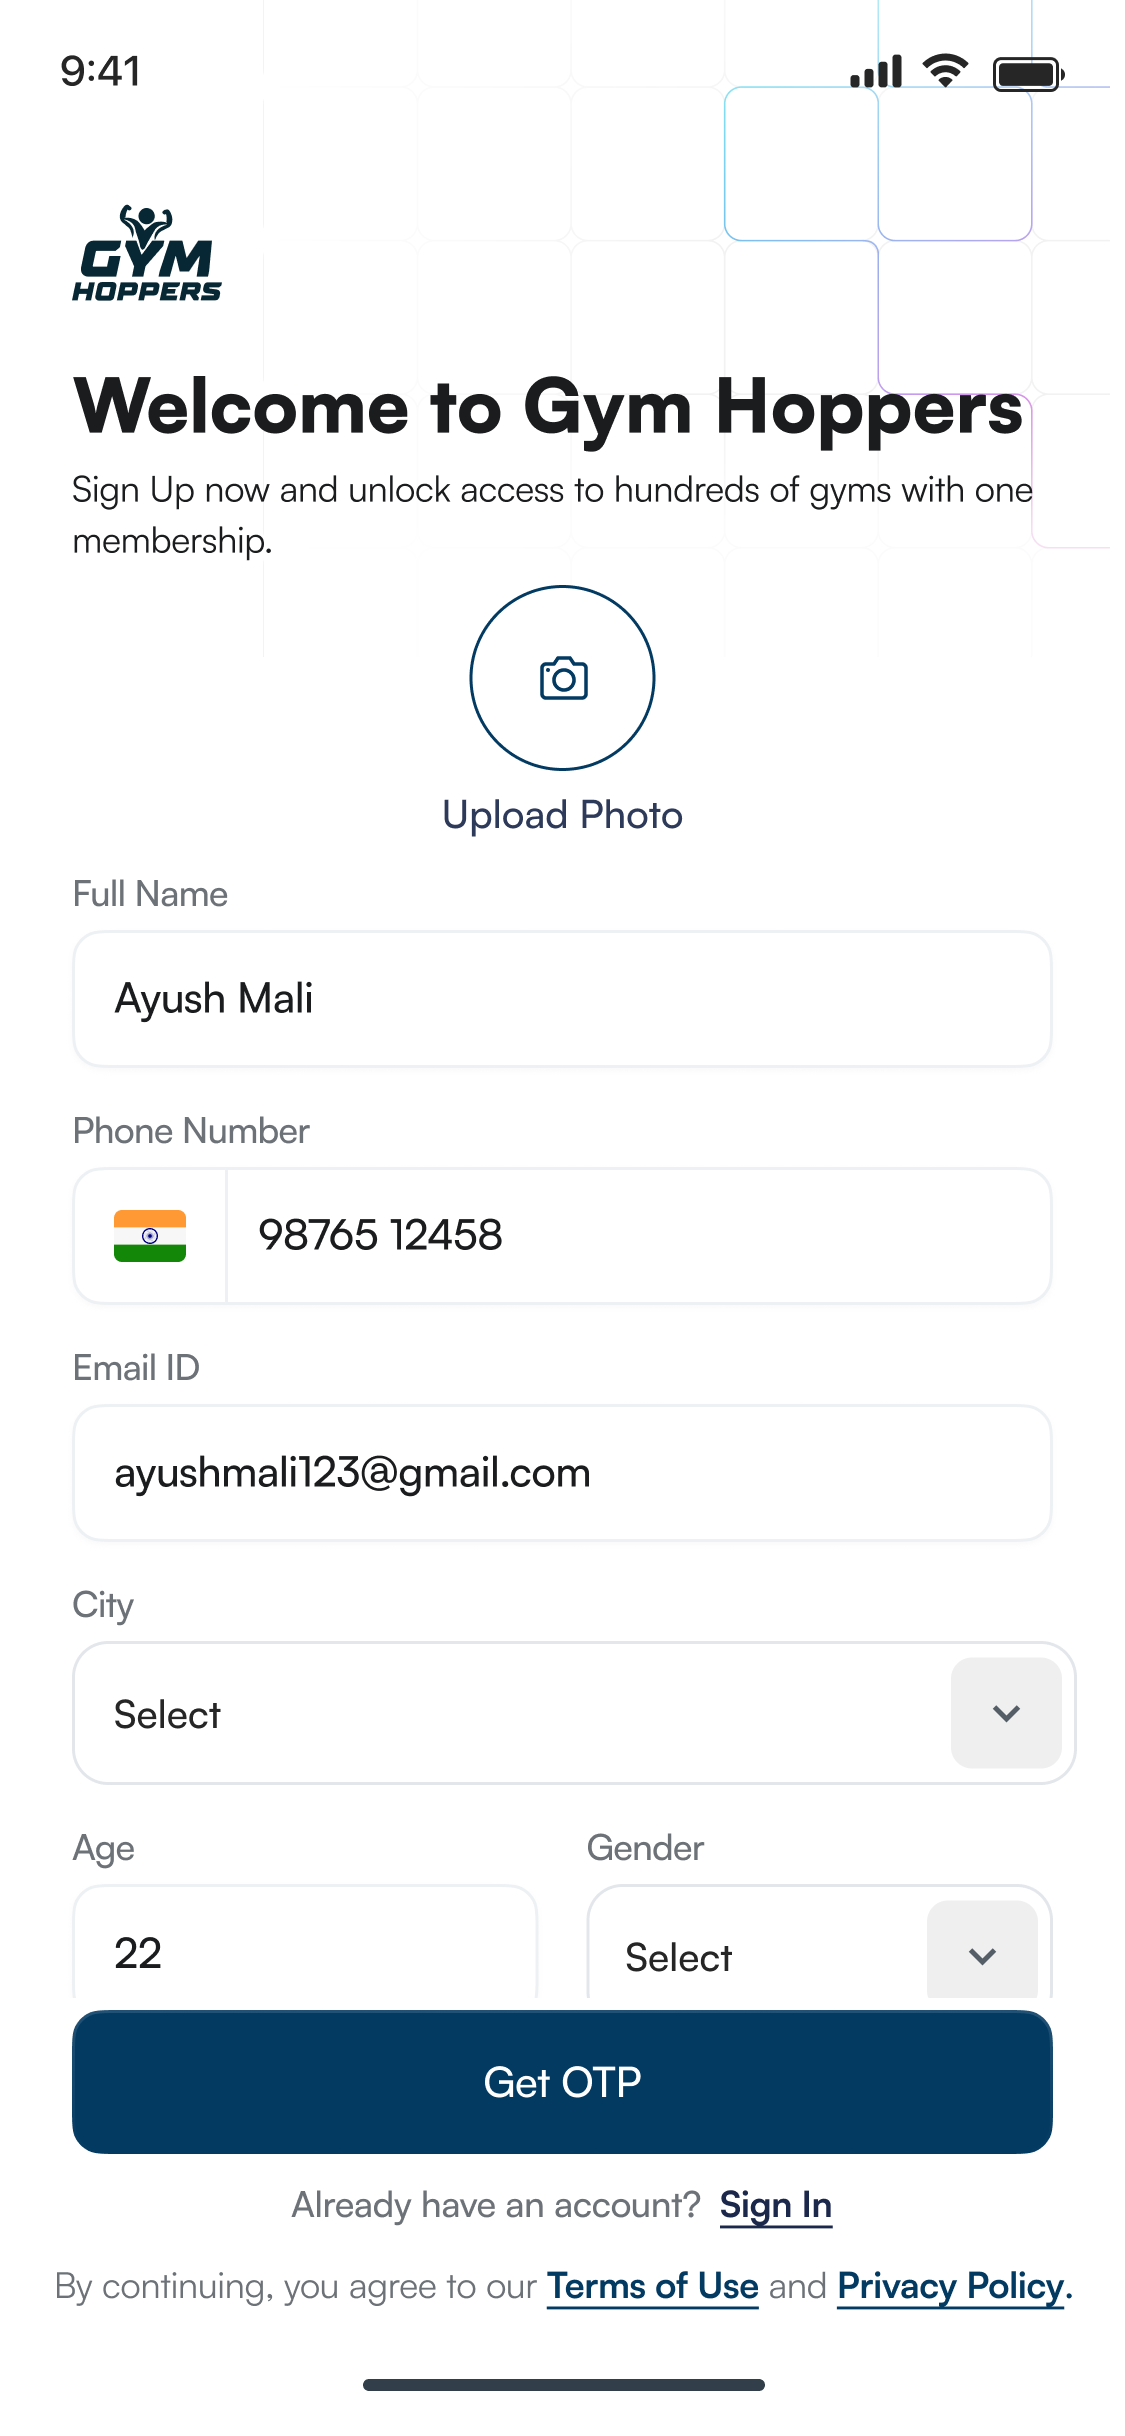This screenshot has width=1125, height=2436.
Task: Focus the Phone Number input field
Action: [638, 1236]
